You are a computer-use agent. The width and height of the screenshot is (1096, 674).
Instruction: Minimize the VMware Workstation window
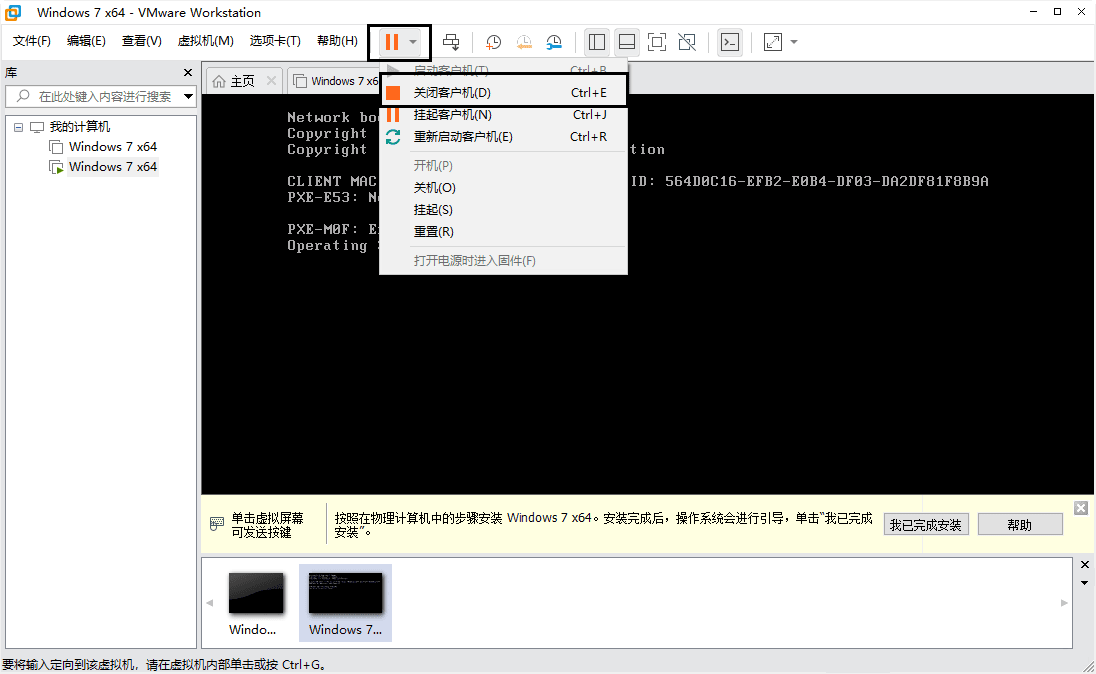click(1033, 12)
